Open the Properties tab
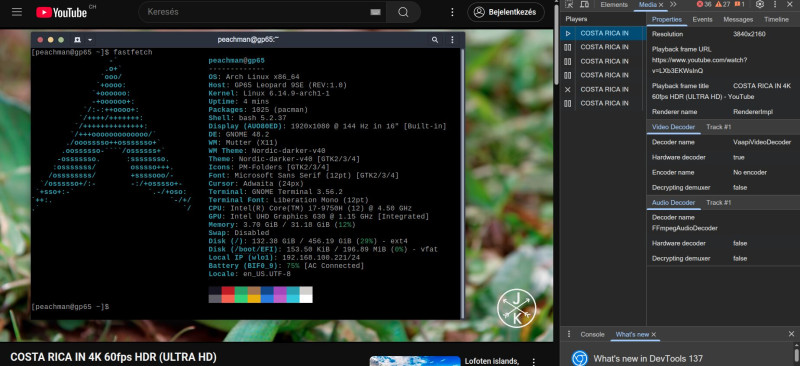The image size is (800, 366). pyautogui.click(x=666, y=19)
